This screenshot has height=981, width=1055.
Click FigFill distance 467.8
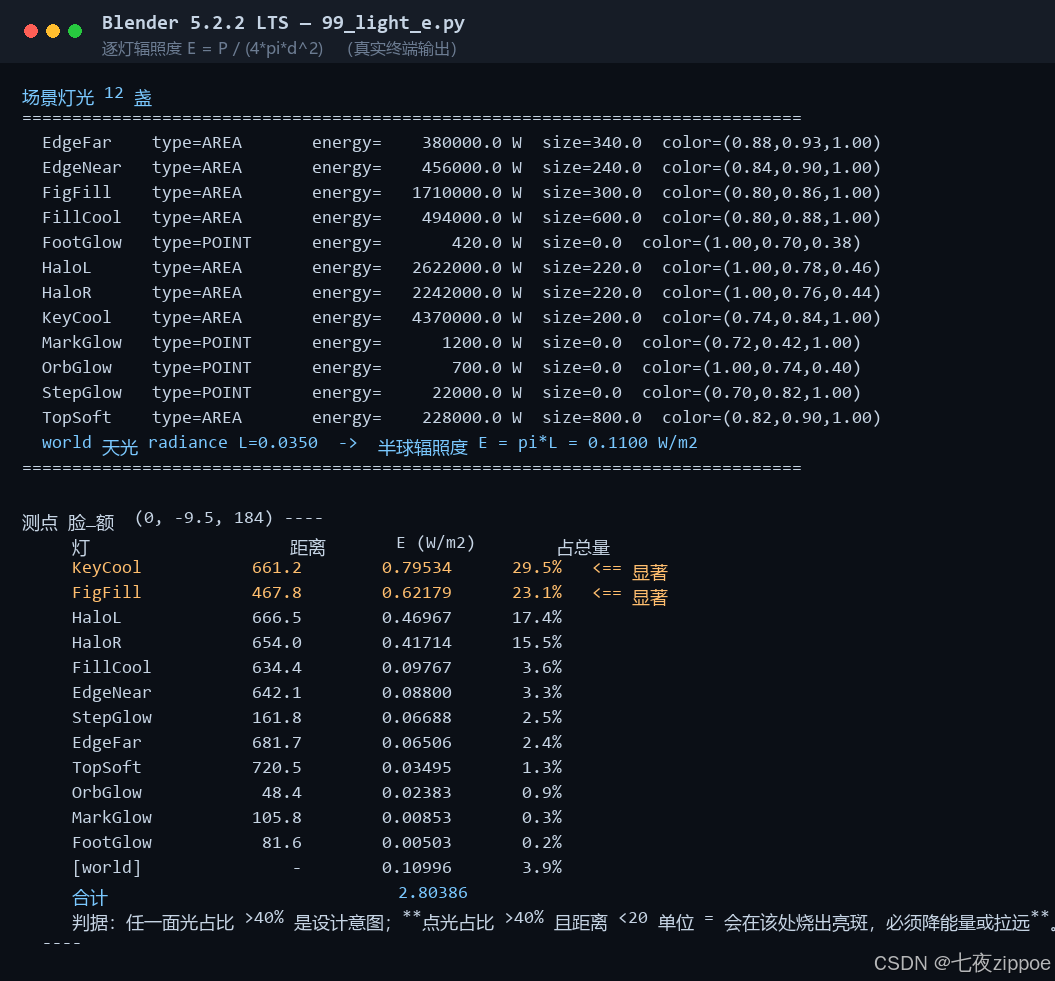click(x=277, y=593)
